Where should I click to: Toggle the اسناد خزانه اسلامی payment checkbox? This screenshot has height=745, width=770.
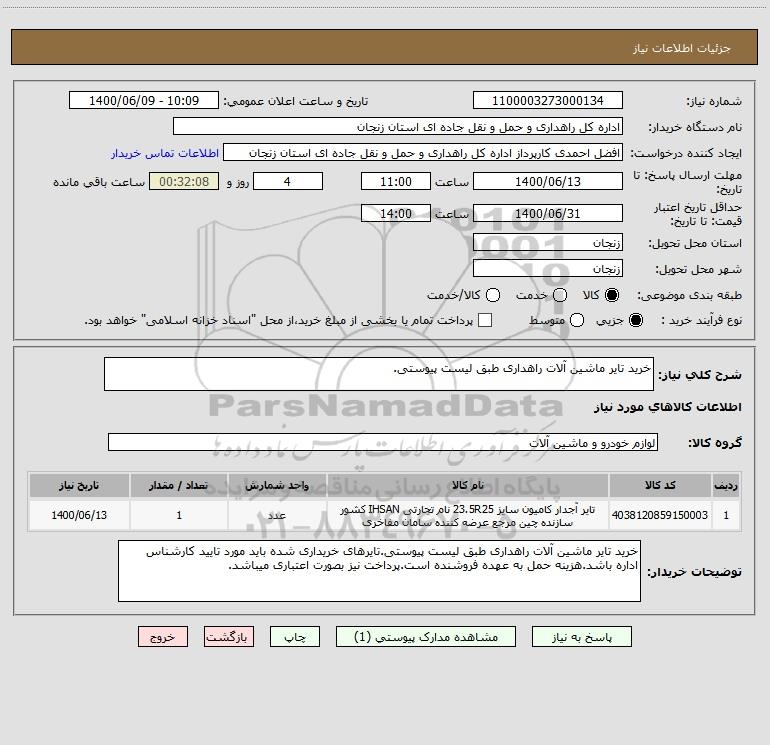[x=485, y=320]
